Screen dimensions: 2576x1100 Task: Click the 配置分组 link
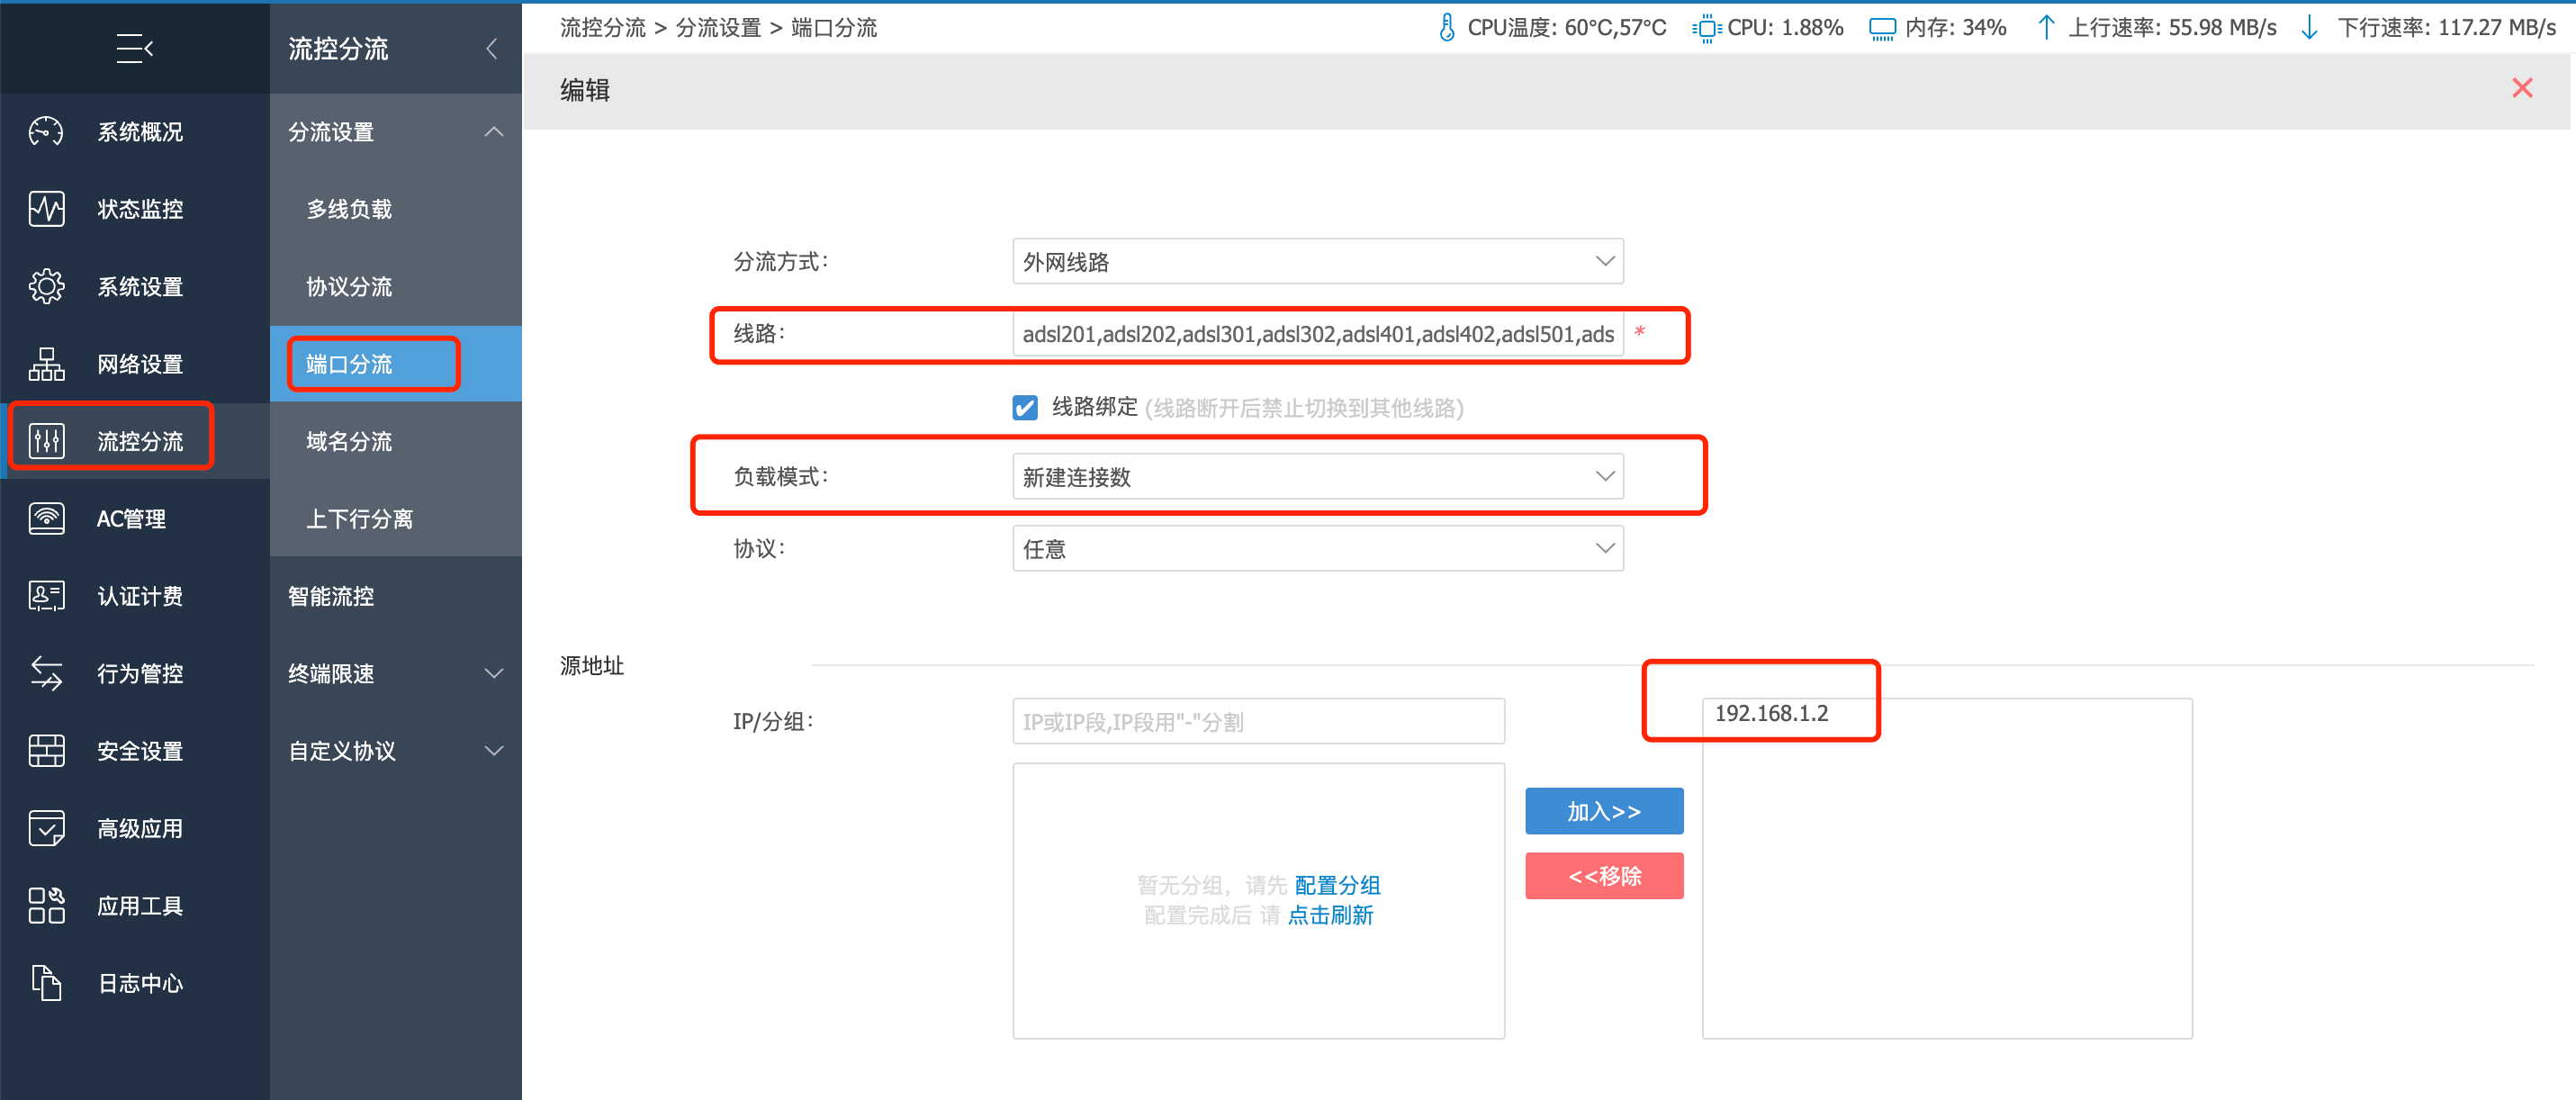coord(1337,885)
